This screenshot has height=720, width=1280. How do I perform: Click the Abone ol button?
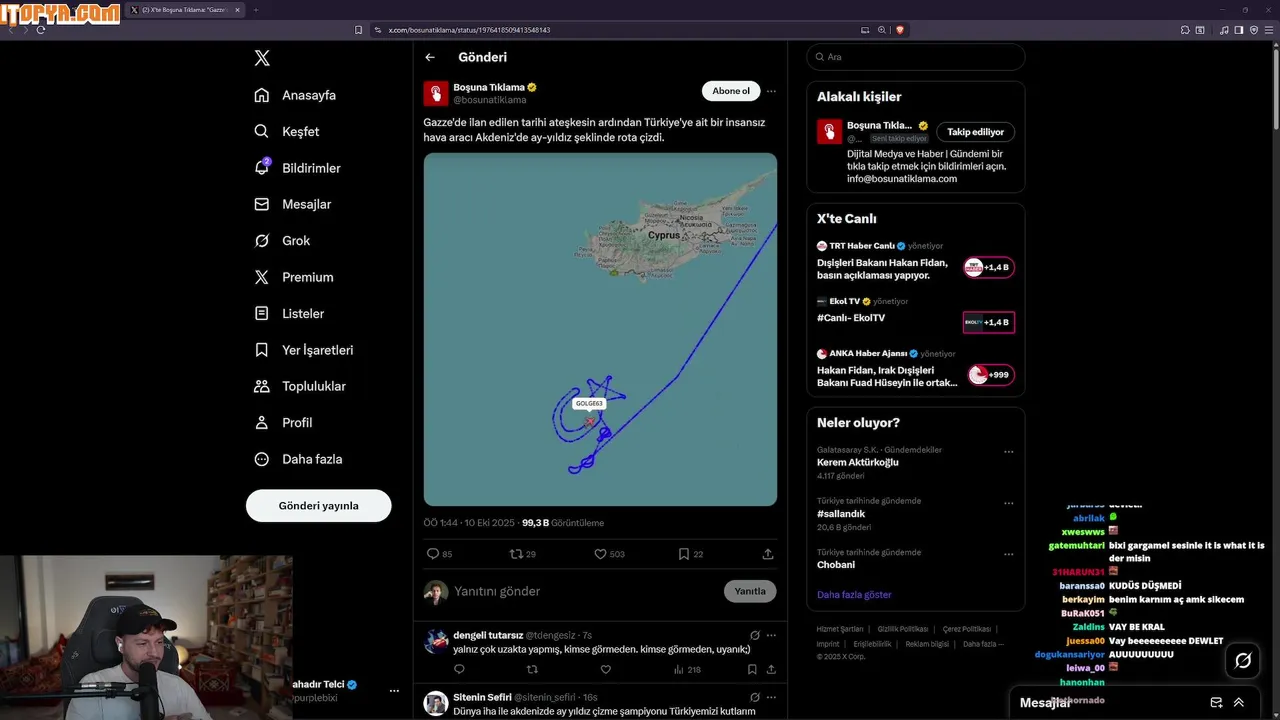731,91
